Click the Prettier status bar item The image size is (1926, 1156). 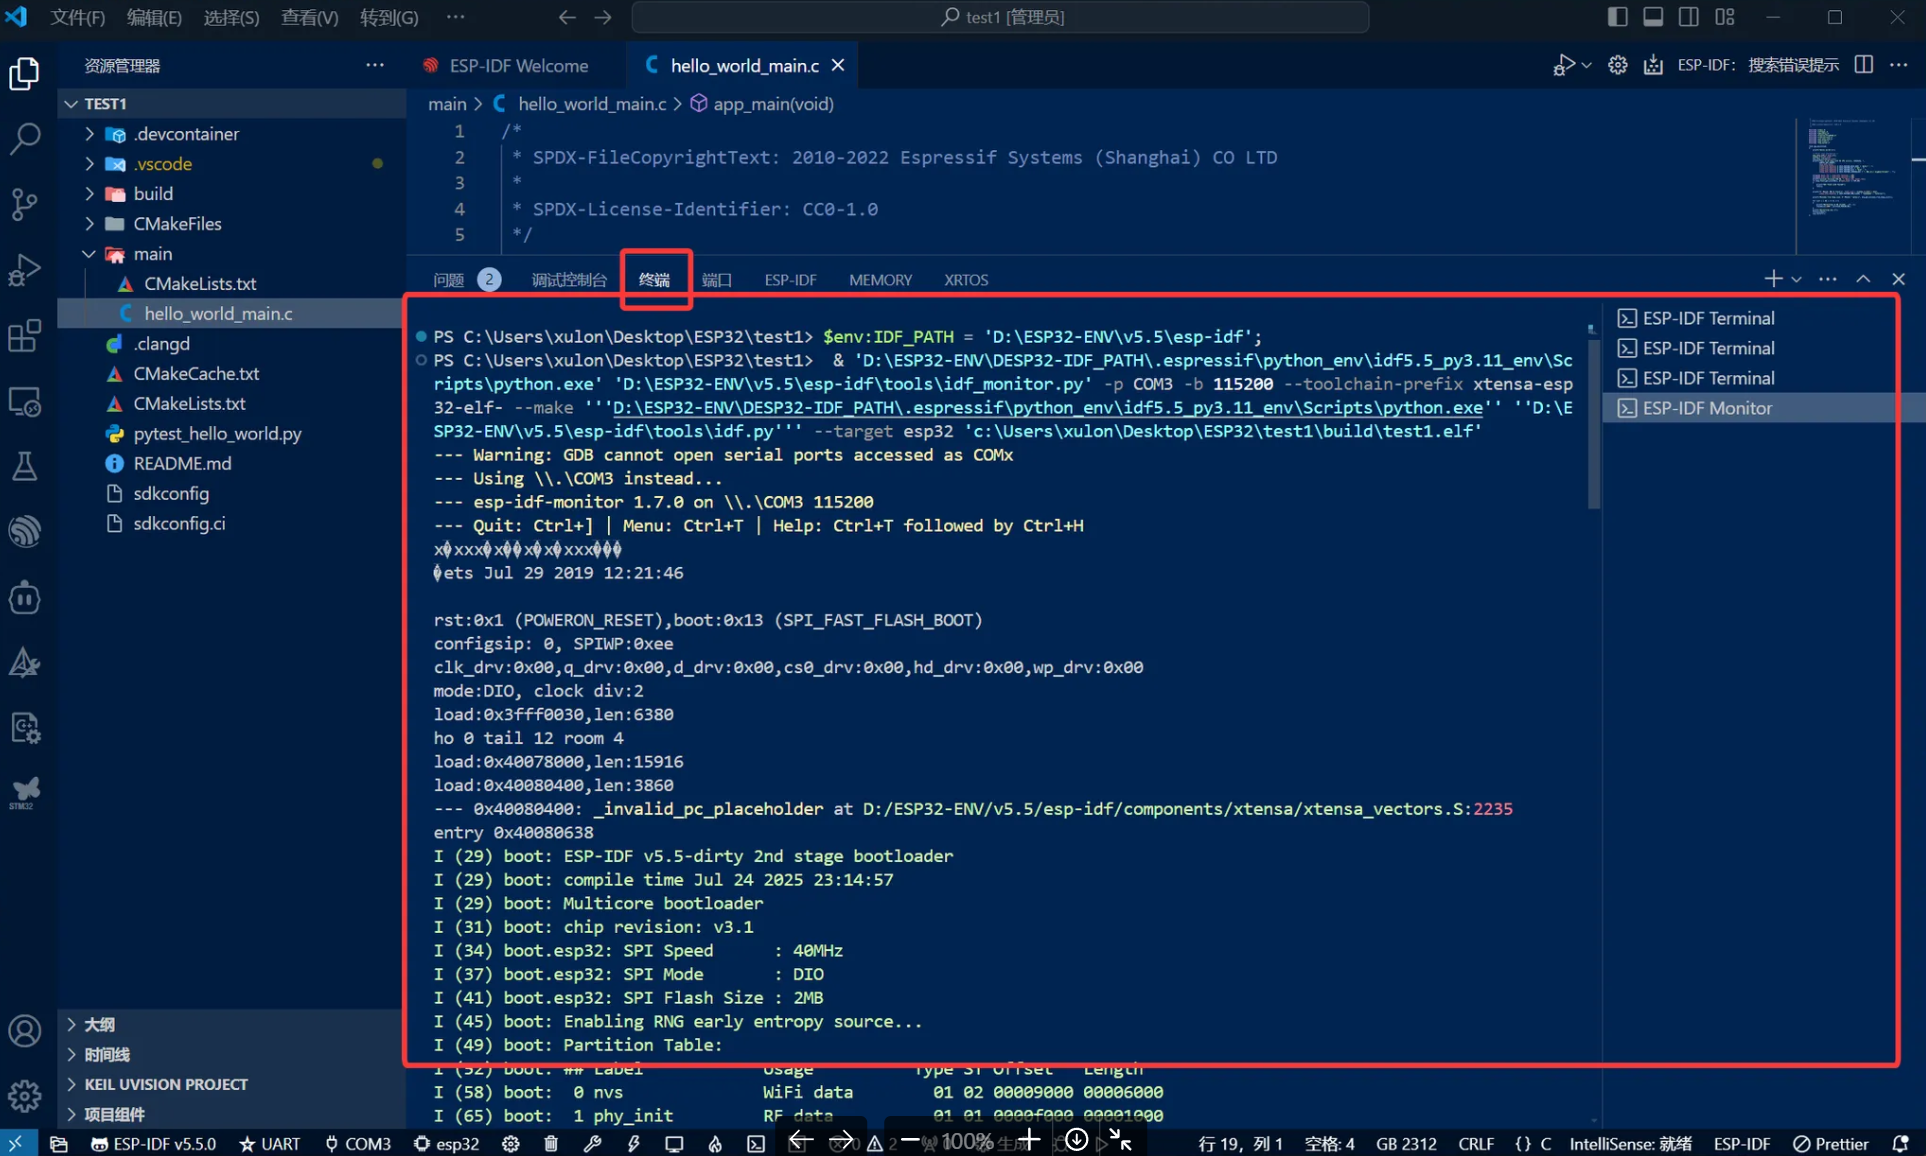[x=1831, y=1143]
